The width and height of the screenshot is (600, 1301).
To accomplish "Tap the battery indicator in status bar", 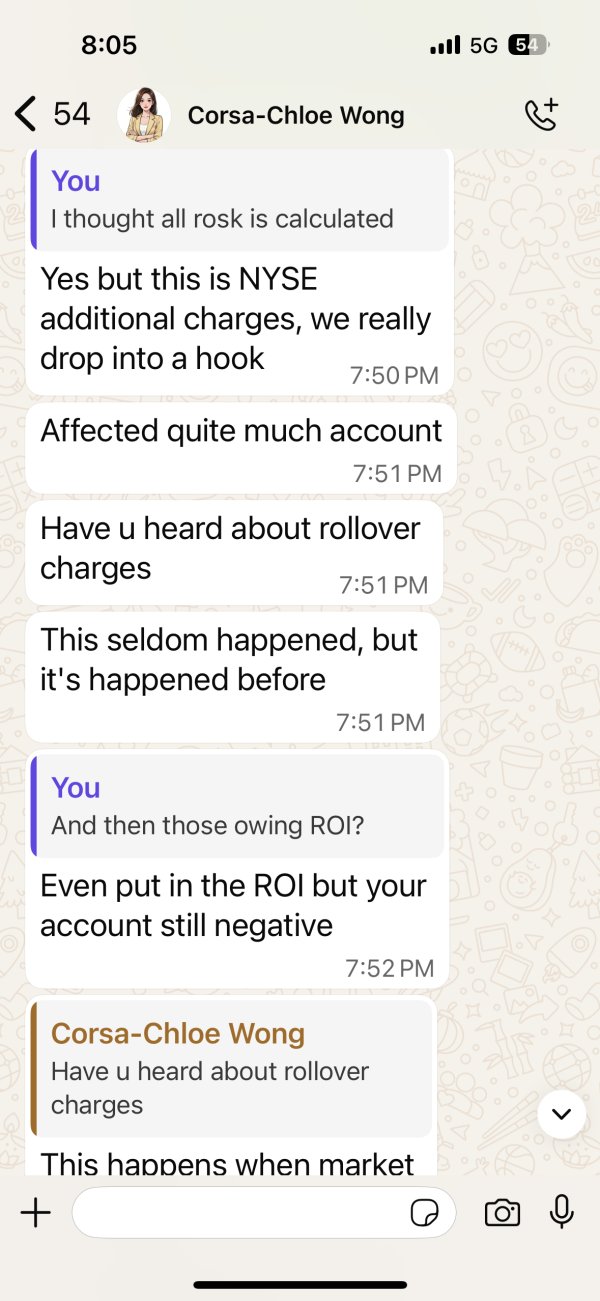I will pos(528,45).
